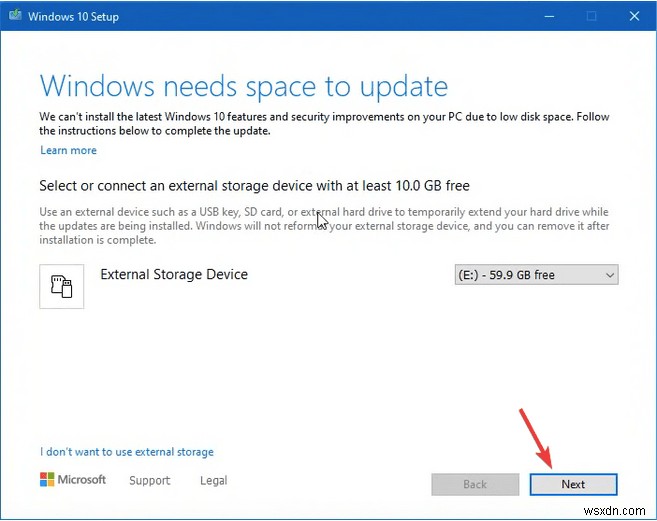The height and width of the screenshot is (521, 657).
Task: Choose I don't want to use external storage
Action: pyautogui.click(x=127, y=452)
